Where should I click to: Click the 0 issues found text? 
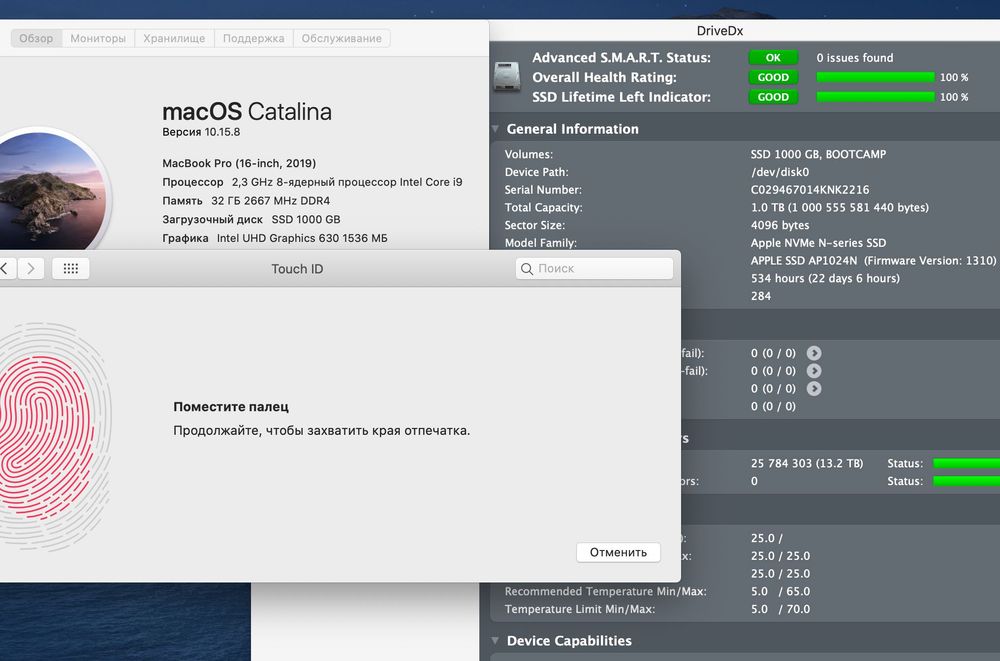855,57
